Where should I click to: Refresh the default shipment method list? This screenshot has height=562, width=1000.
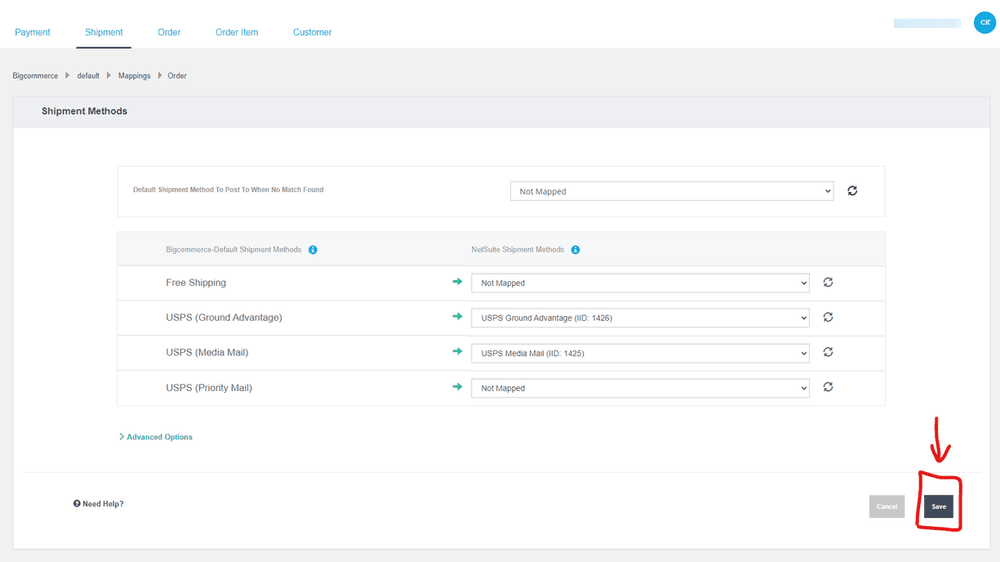point(852,191)
